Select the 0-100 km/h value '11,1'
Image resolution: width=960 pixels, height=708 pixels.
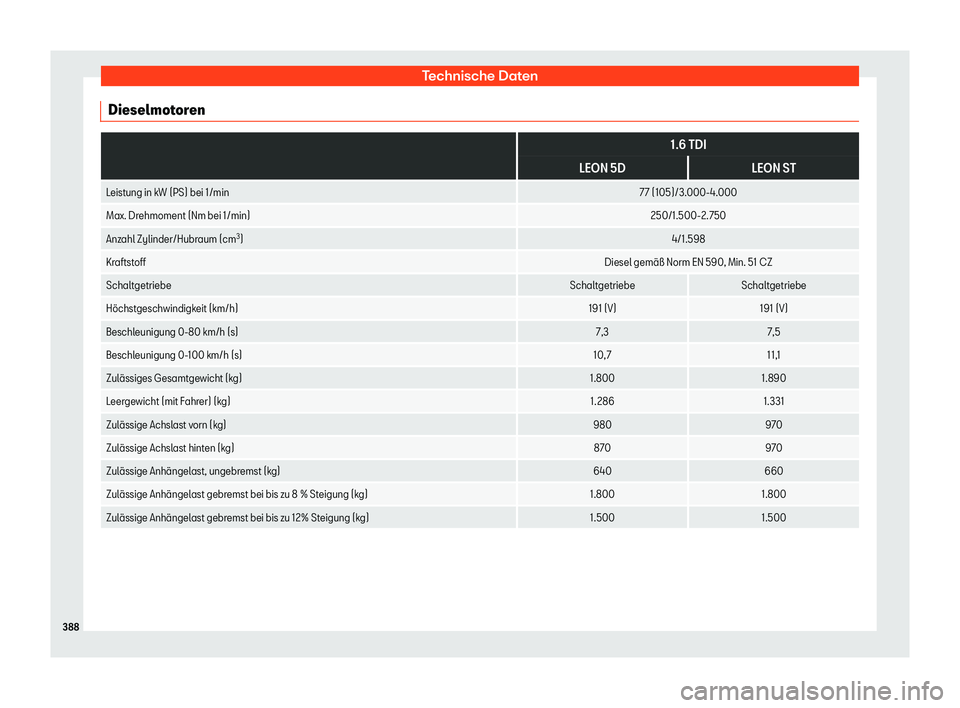[x=773, y=355]
